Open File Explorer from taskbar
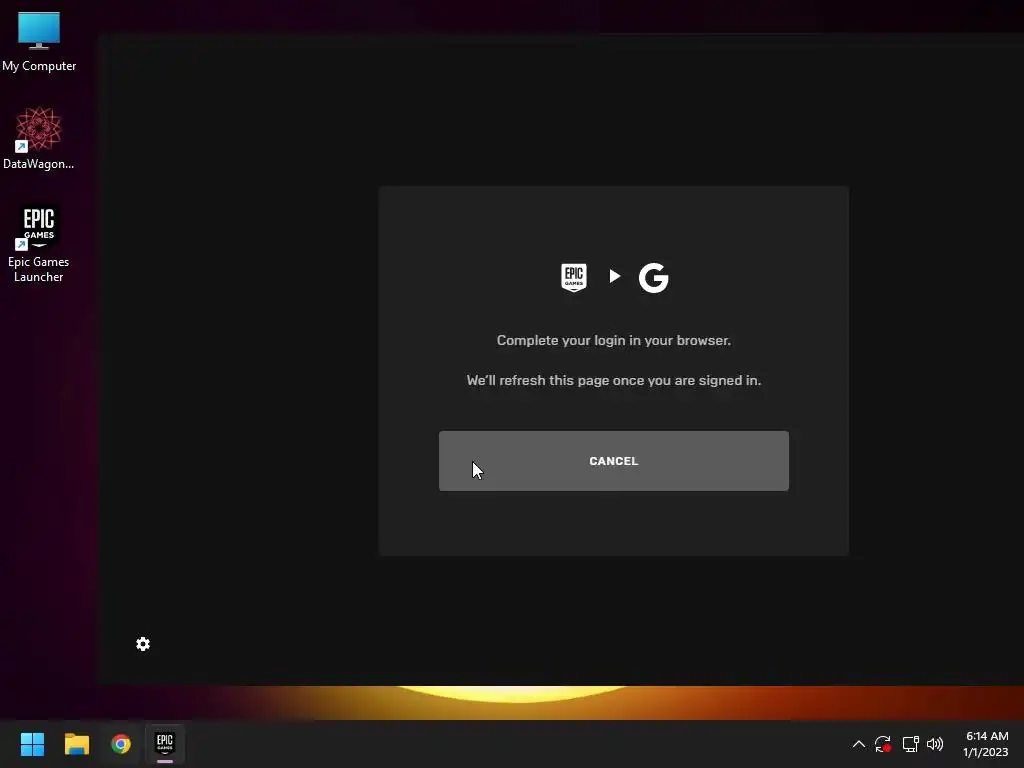Screen dimensions: 1024x768 click(x=76, y=744)
